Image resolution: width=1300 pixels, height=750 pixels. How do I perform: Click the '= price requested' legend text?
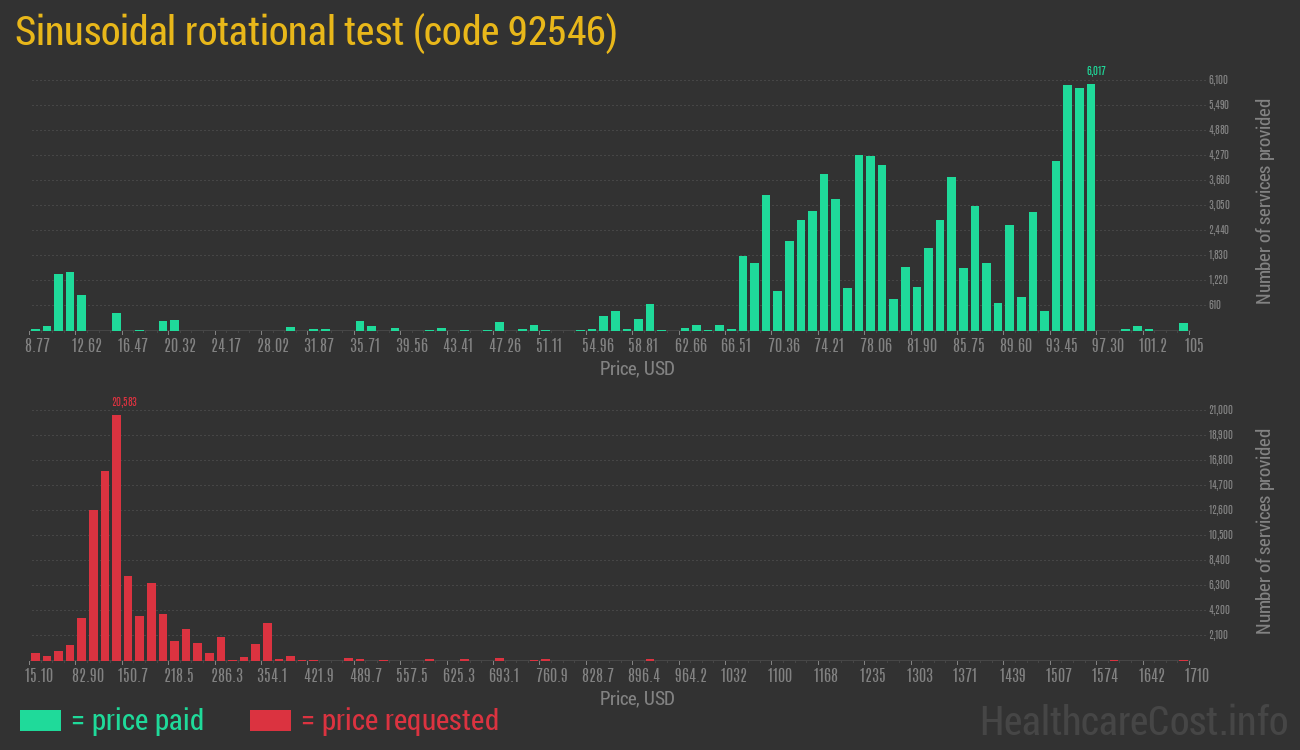coord(399,720)
